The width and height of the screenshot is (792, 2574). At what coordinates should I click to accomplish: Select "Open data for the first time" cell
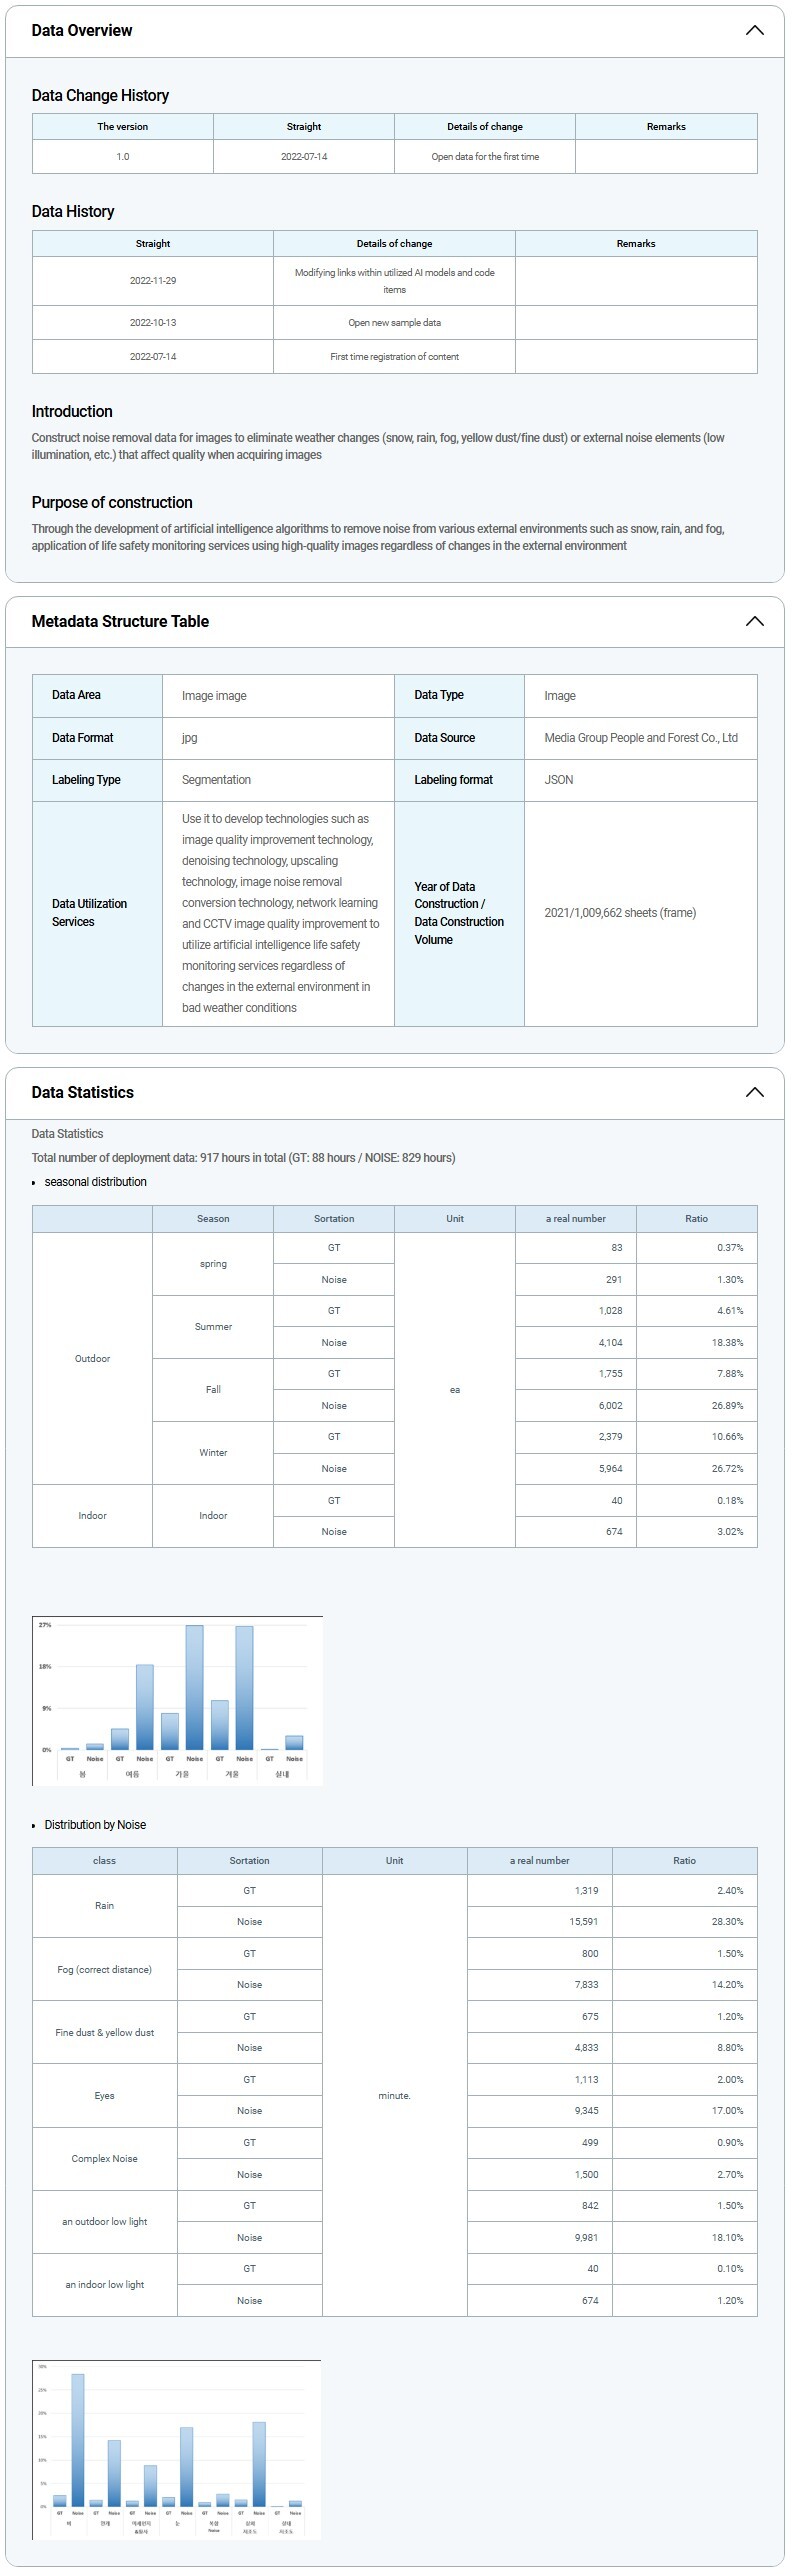[x=485, y=157]
